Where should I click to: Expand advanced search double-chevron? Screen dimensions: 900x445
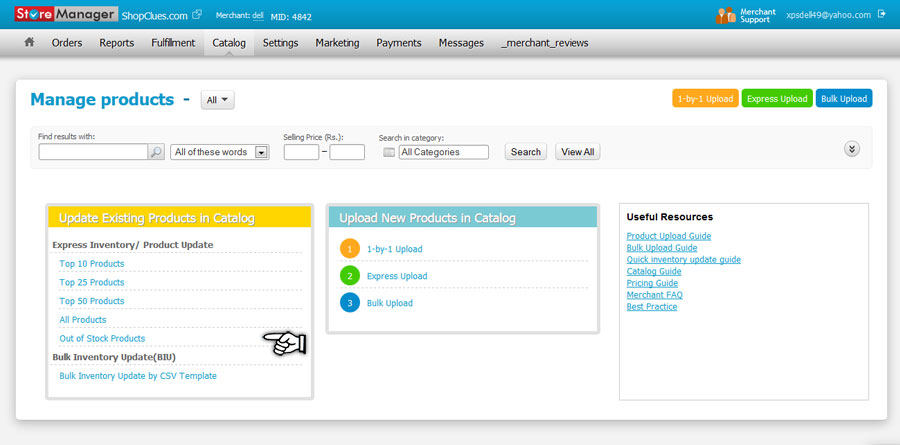[x=852, y=149]
